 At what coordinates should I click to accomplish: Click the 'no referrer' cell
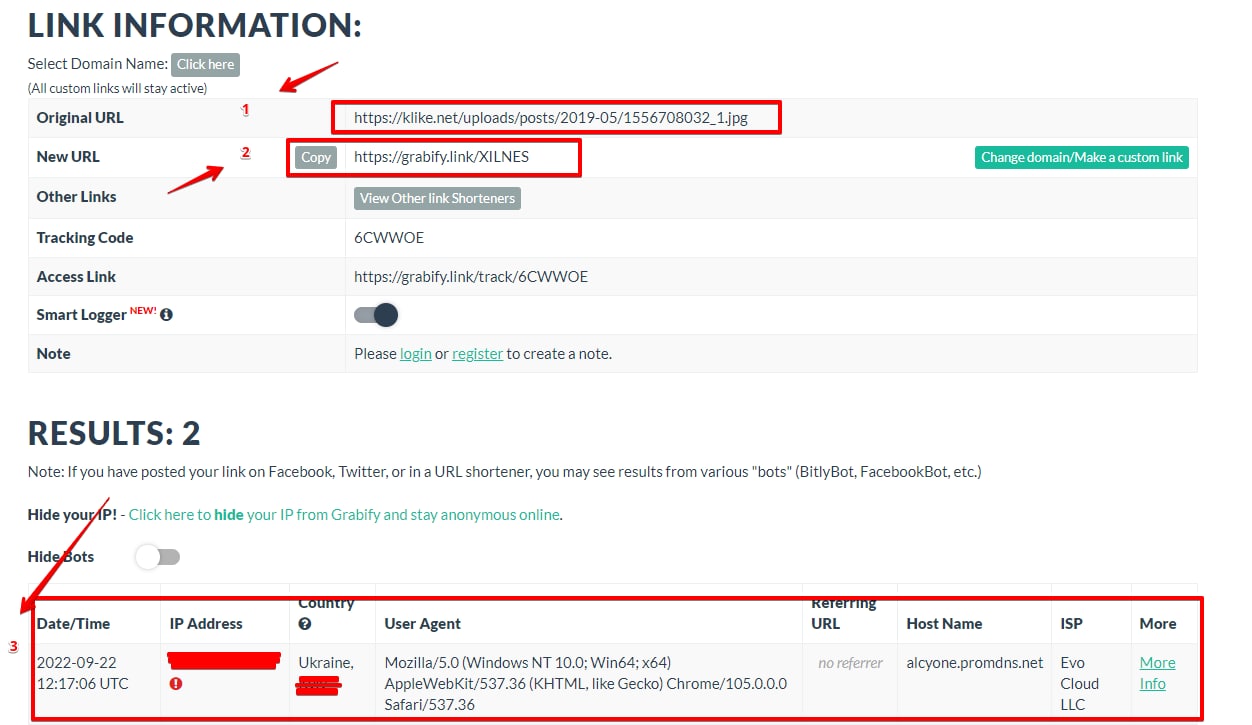coord(850,663)
